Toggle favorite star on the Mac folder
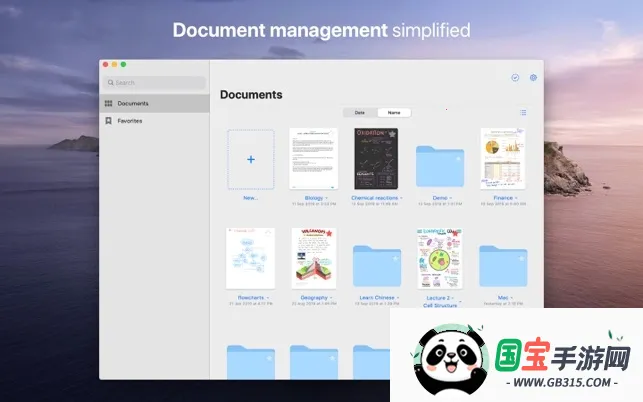 pyautogui.click(x=522, y=258)
